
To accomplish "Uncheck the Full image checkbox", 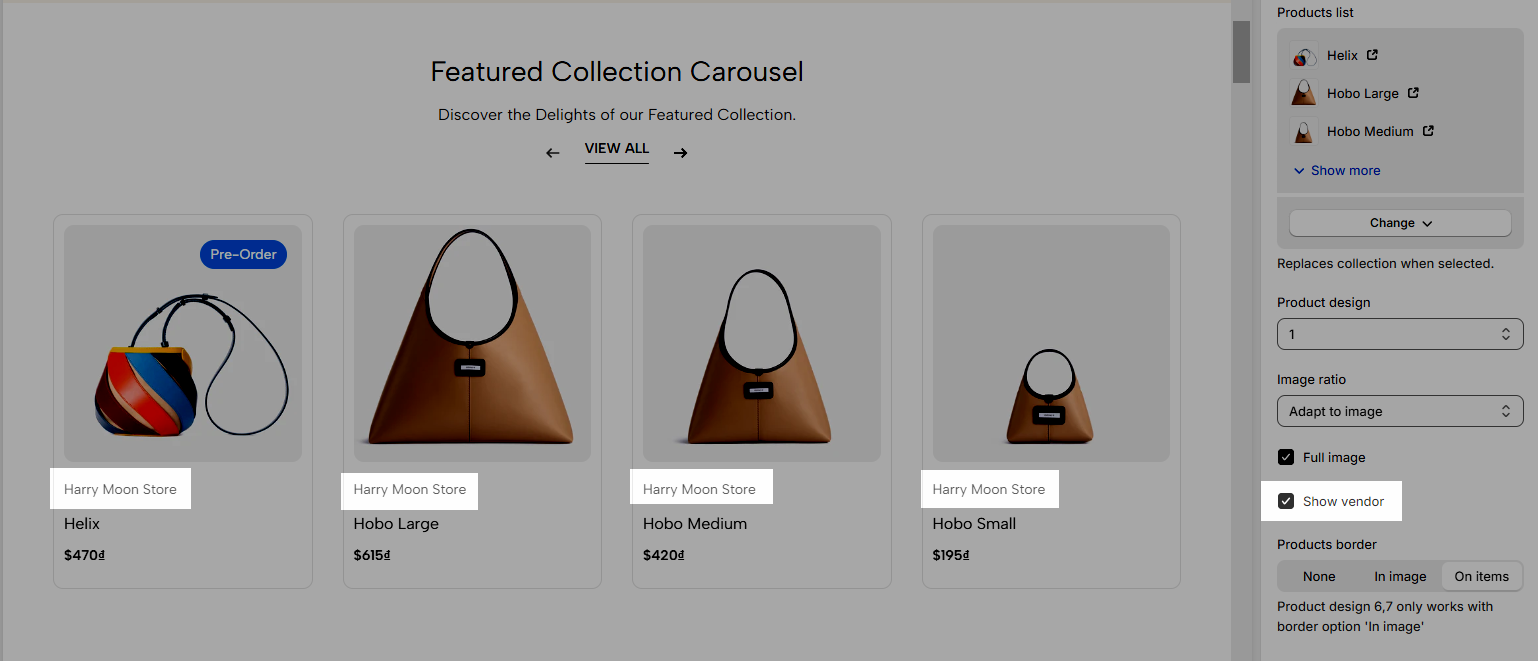I will (1286, 457).
